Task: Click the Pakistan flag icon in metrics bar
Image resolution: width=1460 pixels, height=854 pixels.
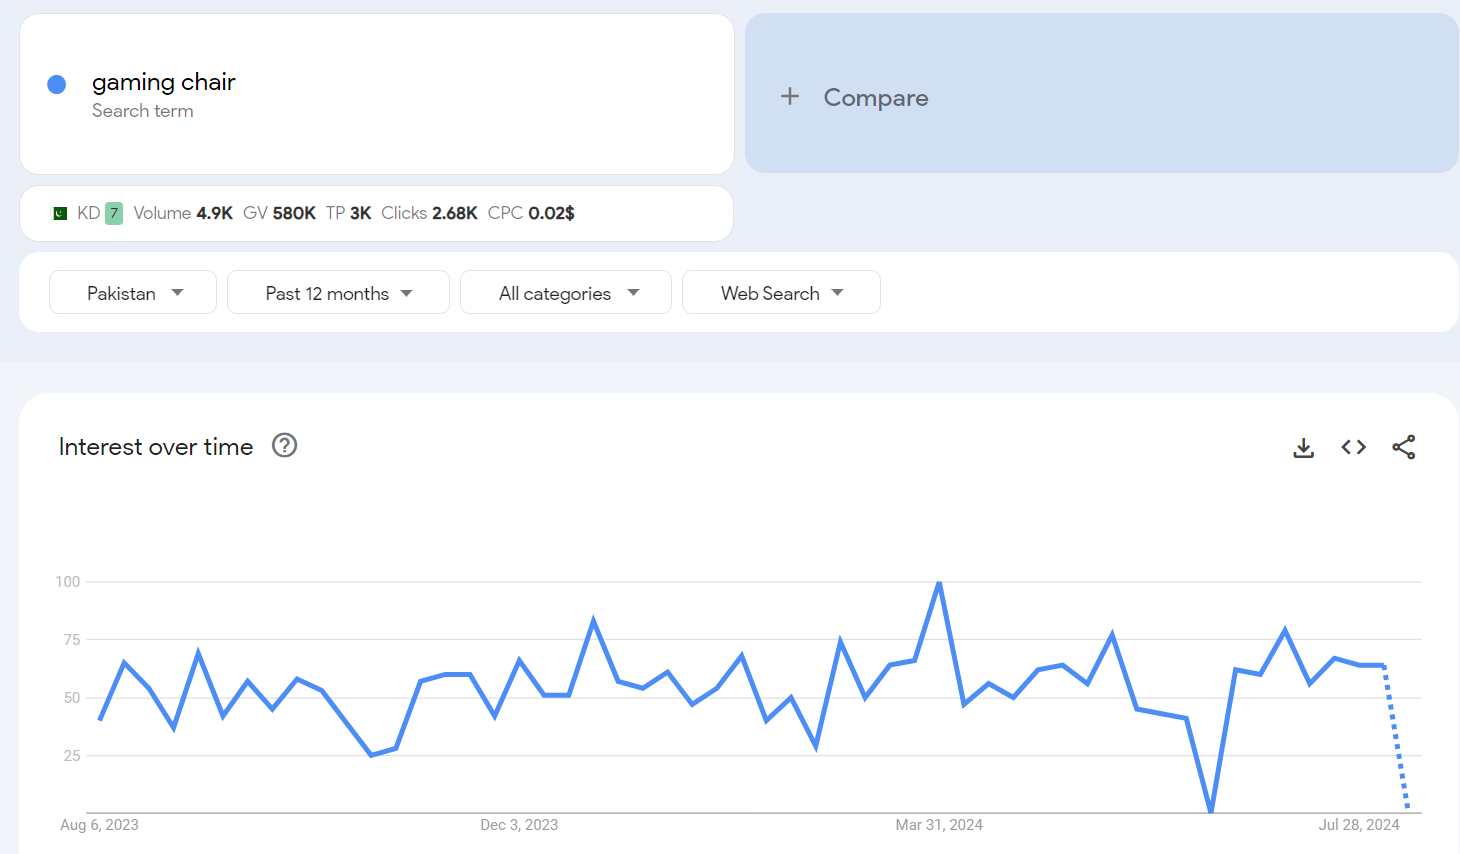Action: (x=60, y=213)
